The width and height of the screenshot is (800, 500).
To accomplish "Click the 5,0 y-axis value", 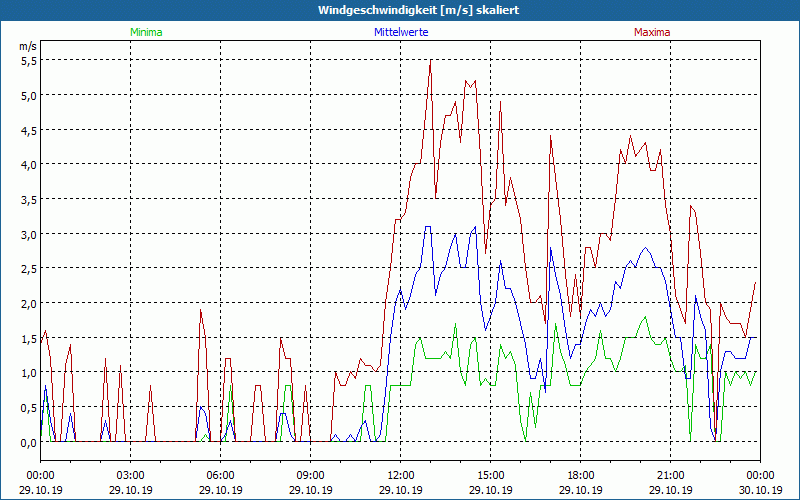I will tap(29, 95).
